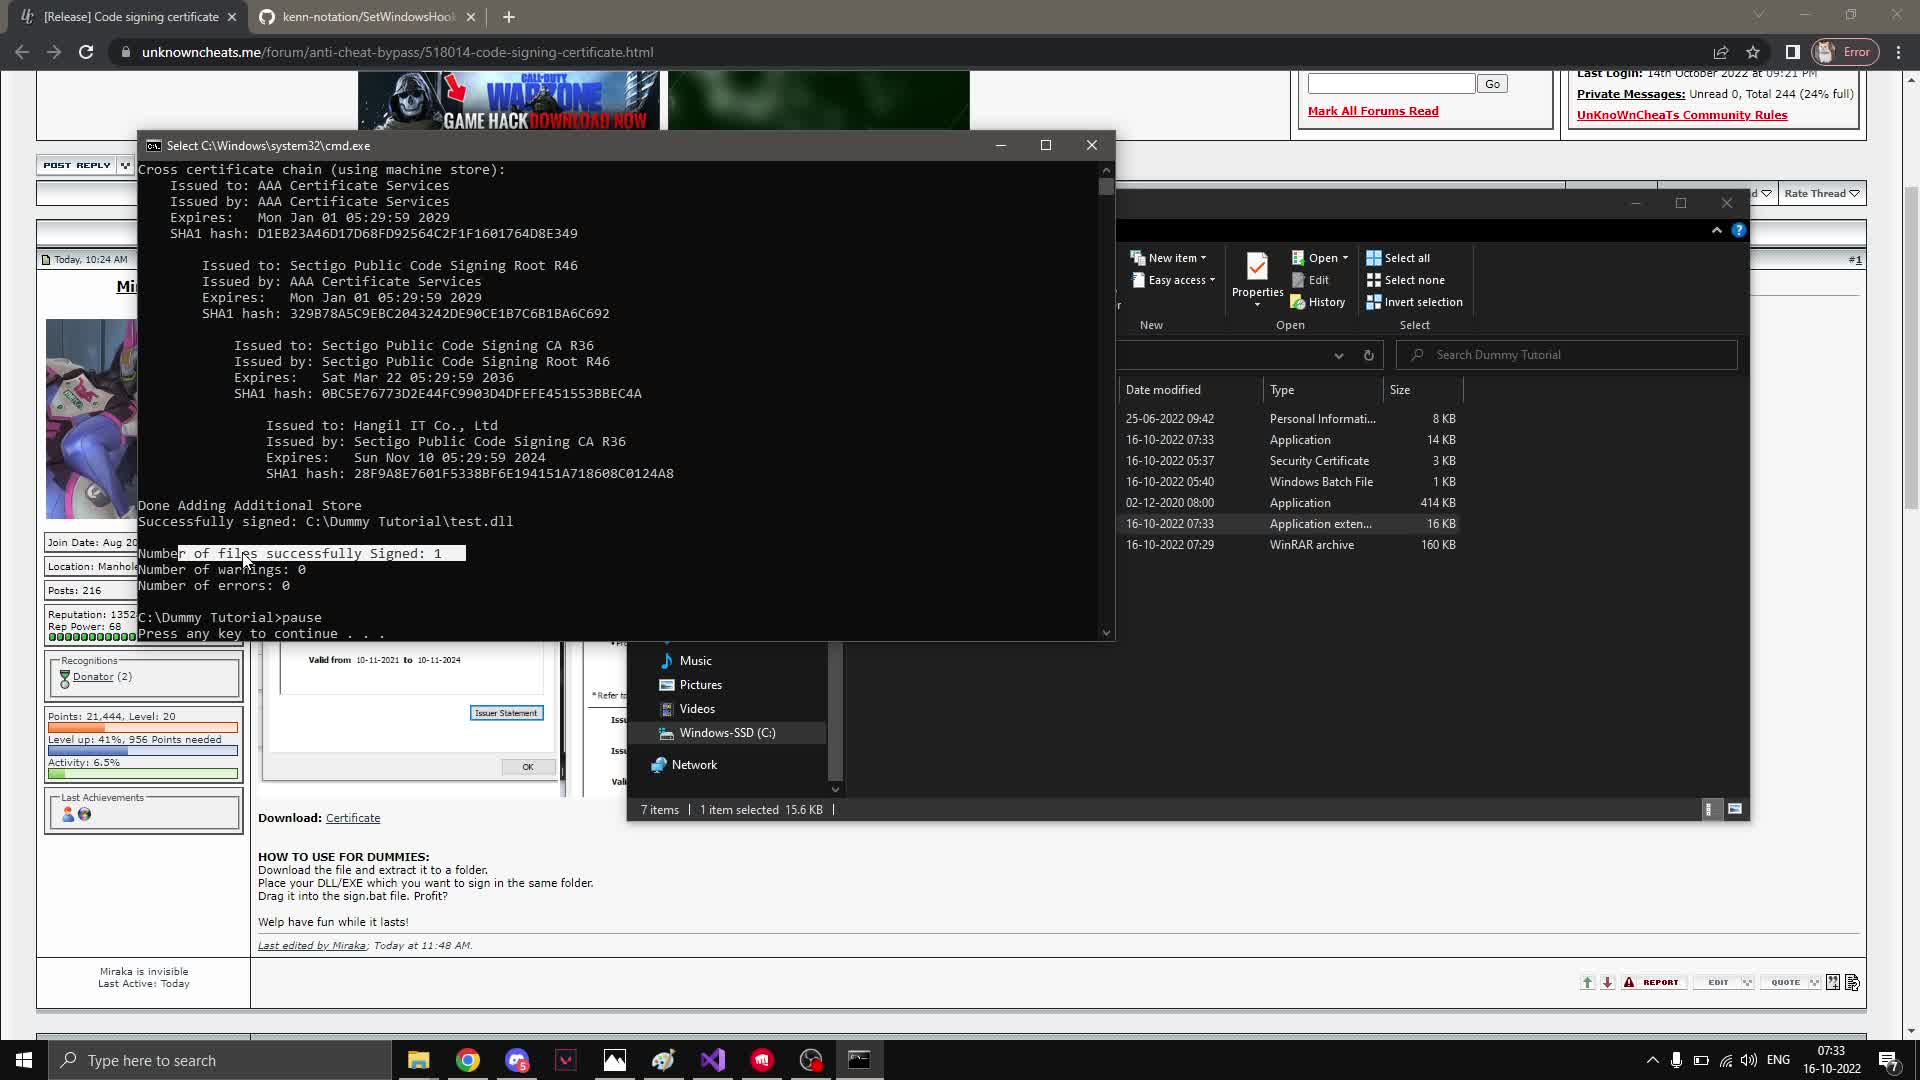The width and height of the screenshot is (1920, 1080).
Task: Expand the Easy access dropdown
Action: click(1174, 280)
